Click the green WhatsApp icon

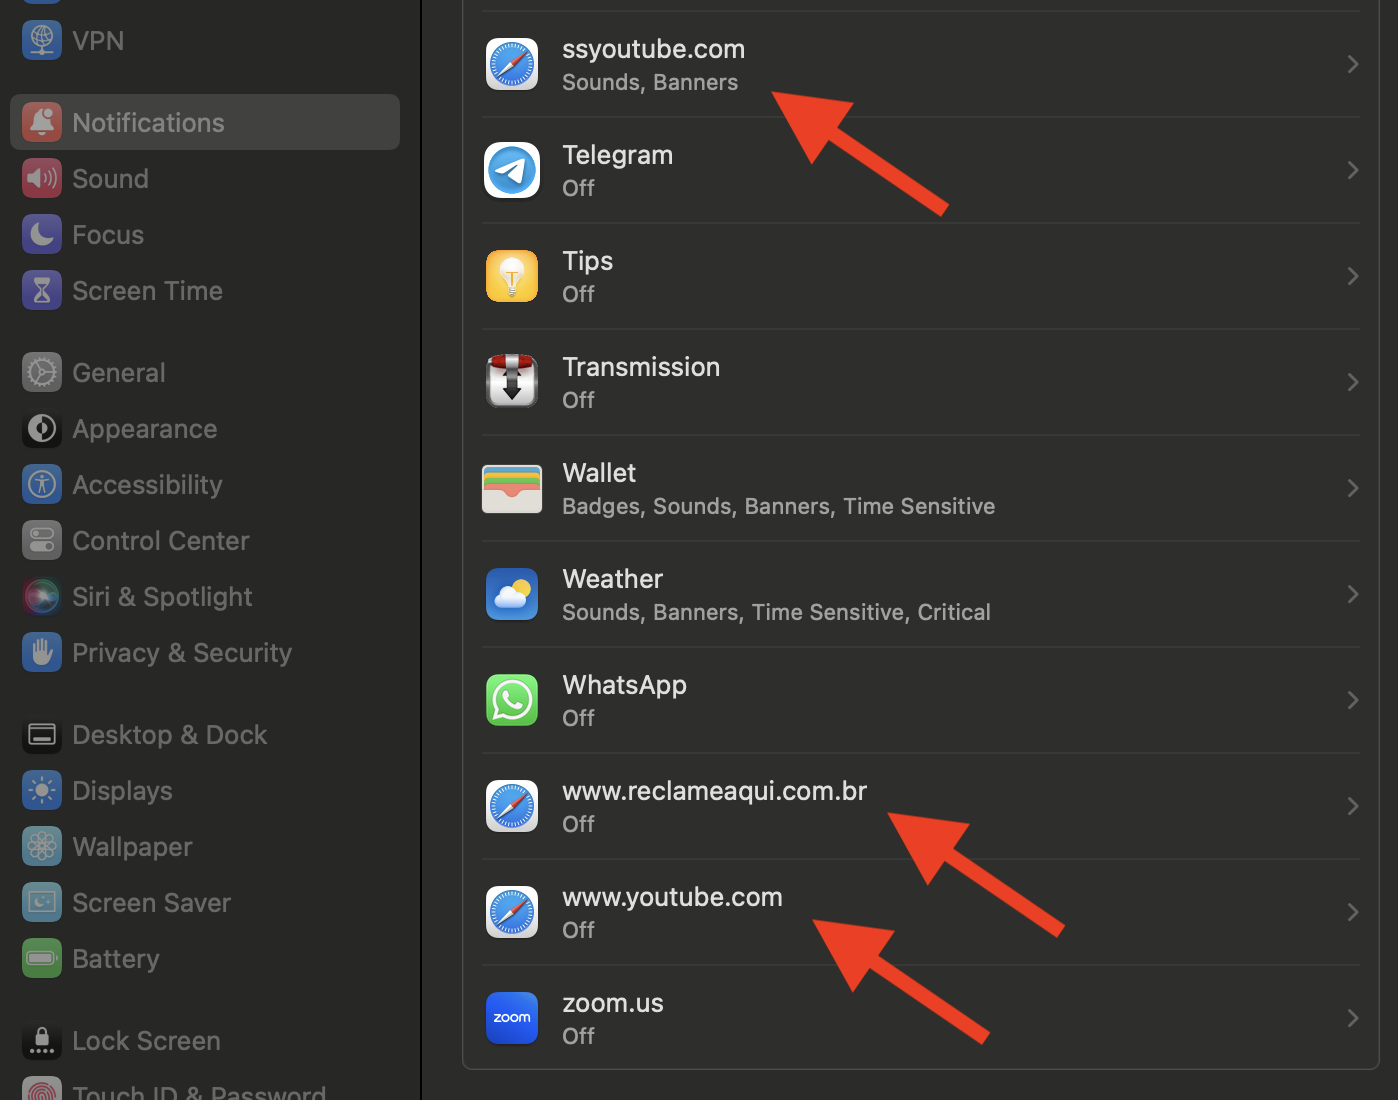[512, 700]
